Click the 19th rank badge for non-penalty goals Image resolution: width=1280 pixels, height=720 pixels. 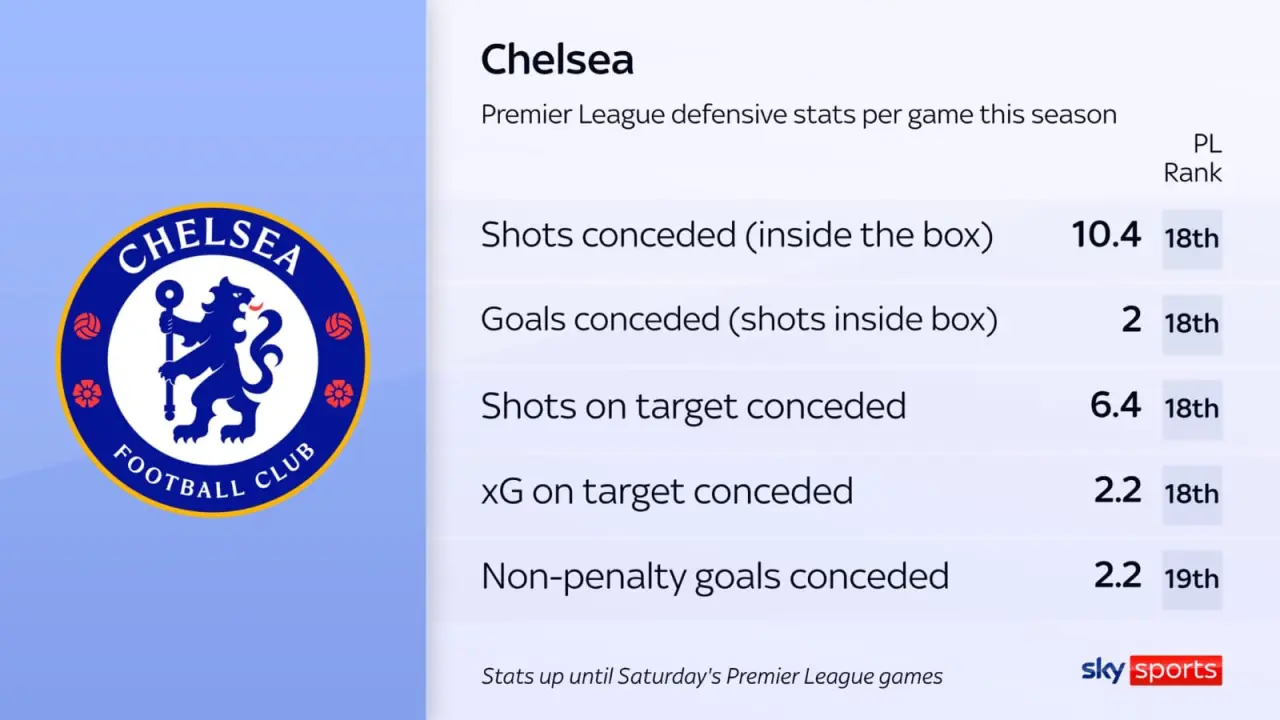(1192, 579)
